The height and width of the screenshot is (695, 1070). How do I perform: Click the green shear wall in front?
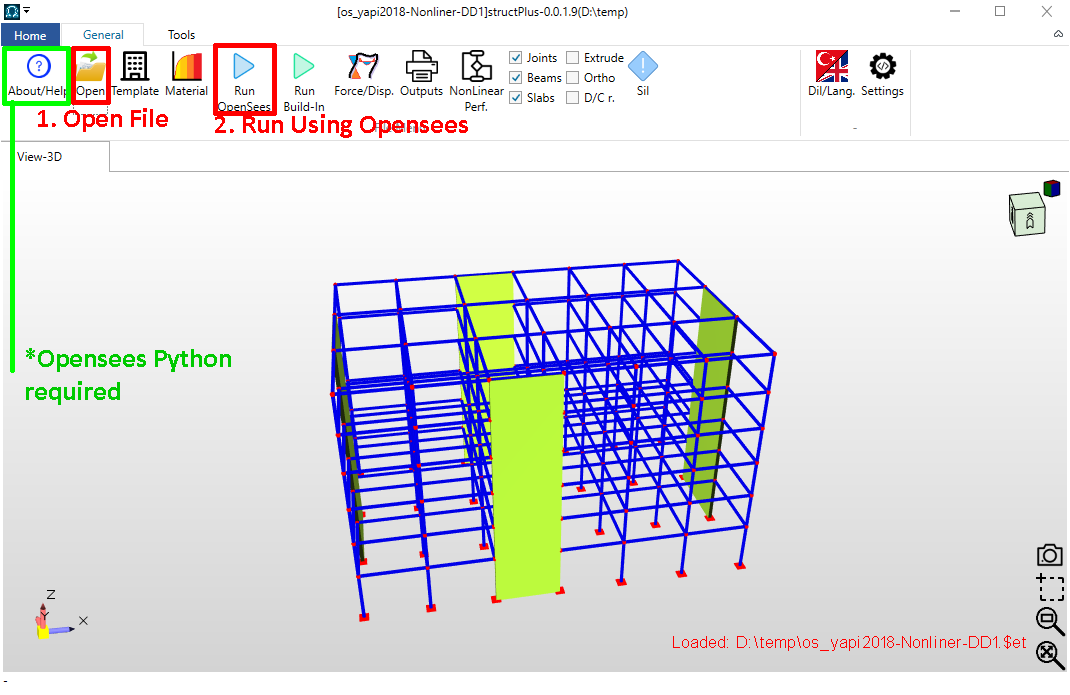click(529, 485)
